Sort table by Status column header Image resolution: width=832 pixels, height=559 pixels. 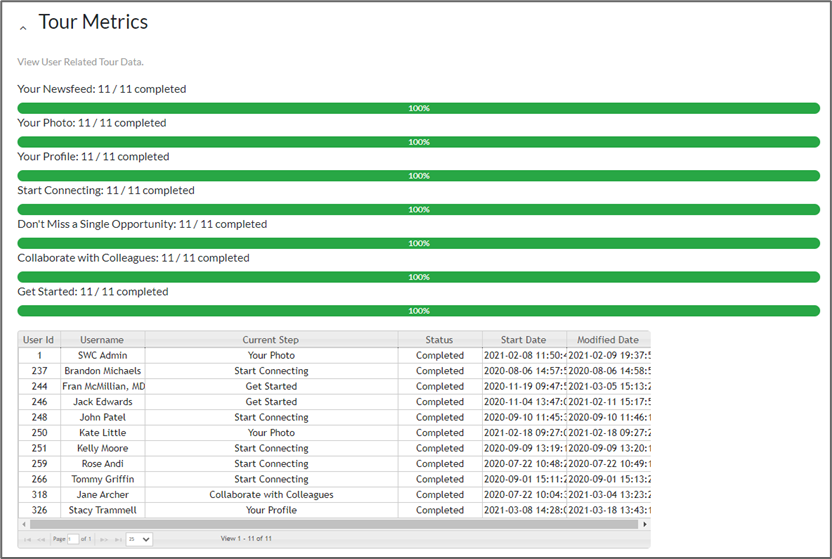[439, 340]
